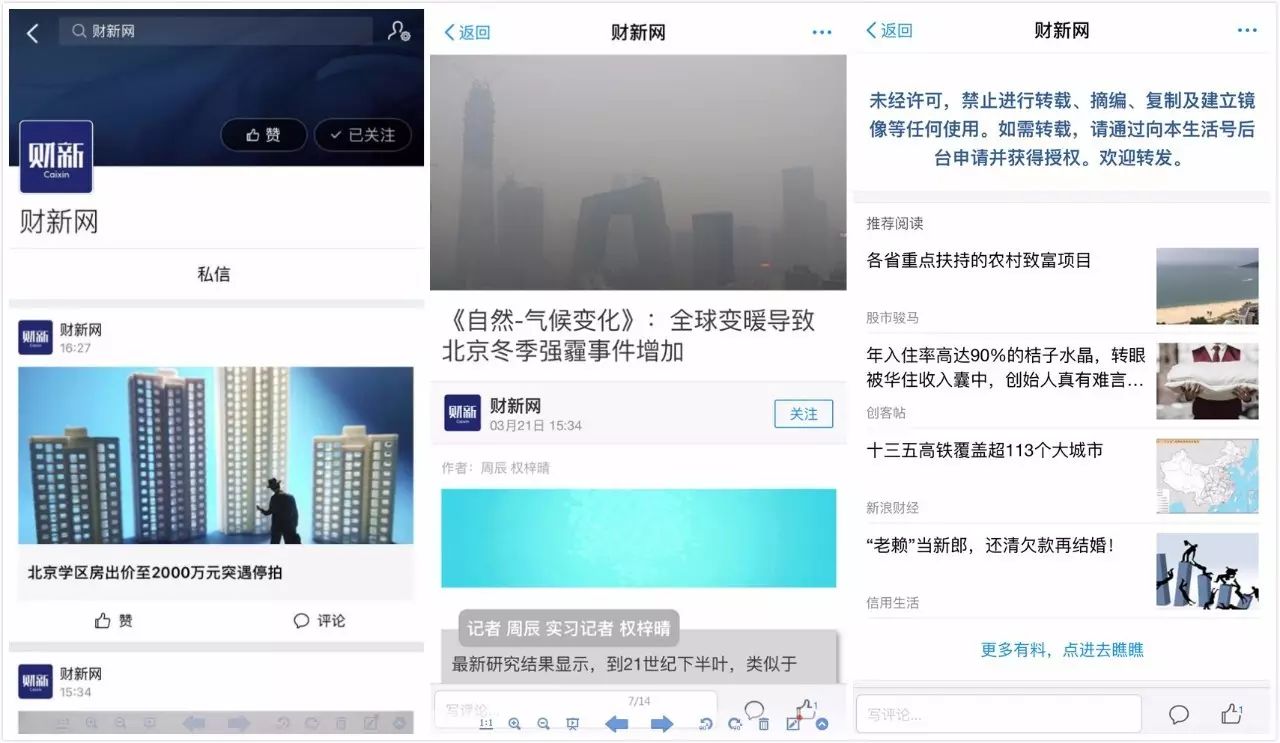Open the avatar of the 15:34 post
Image resolution: width=1280 pixels, height=743 pixels.
click(x=35, y=682)
